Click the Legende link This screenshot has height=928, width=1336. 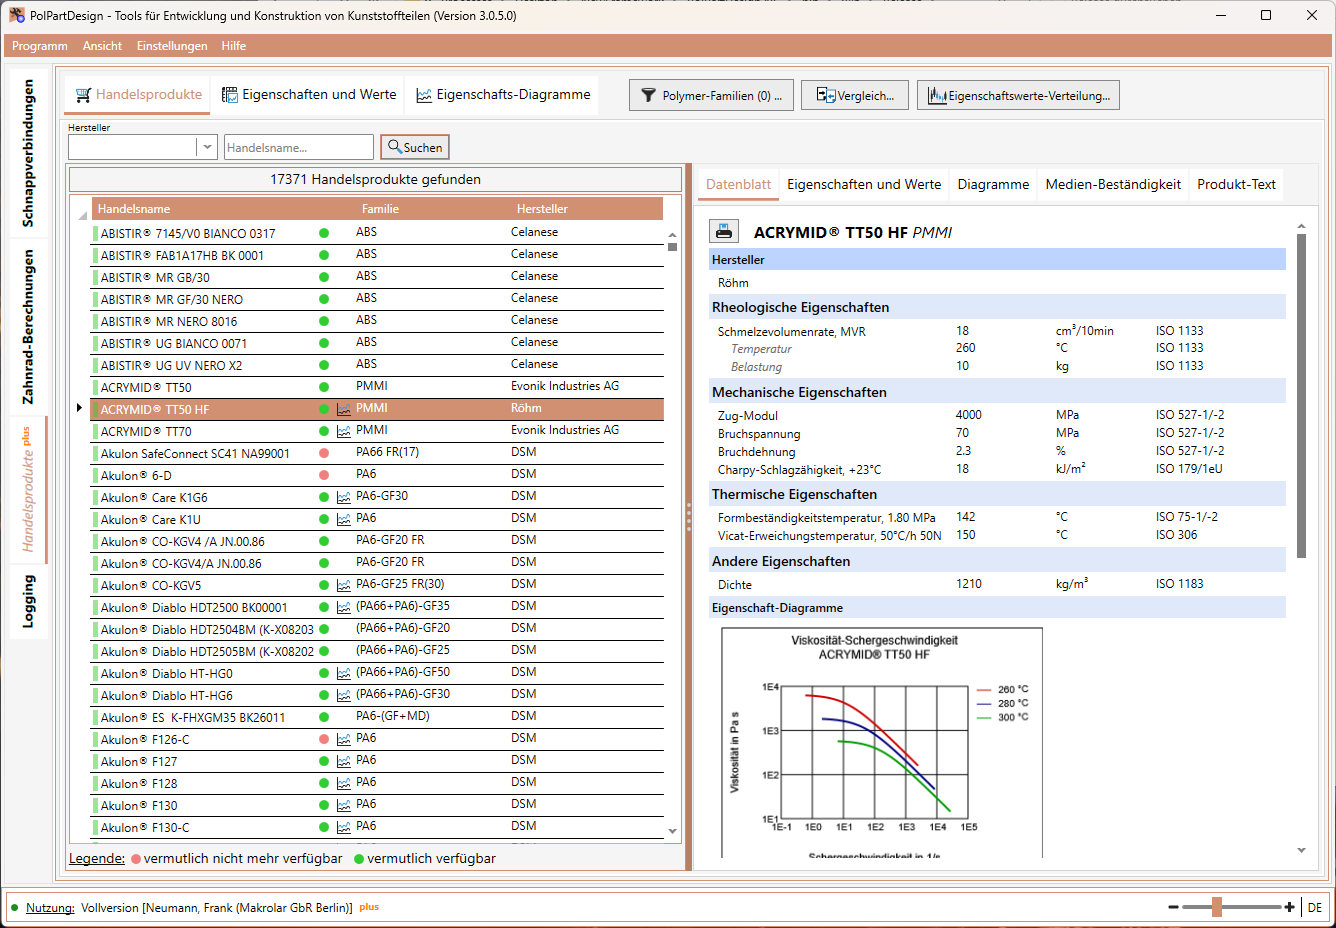coord(97,859)
